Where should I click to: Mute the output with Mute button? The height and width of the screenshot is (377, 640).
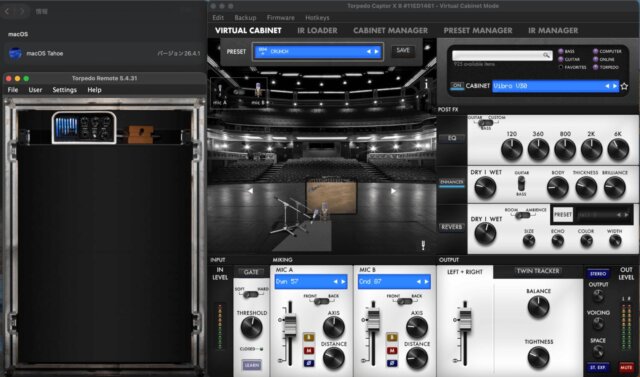coord(626,367)
